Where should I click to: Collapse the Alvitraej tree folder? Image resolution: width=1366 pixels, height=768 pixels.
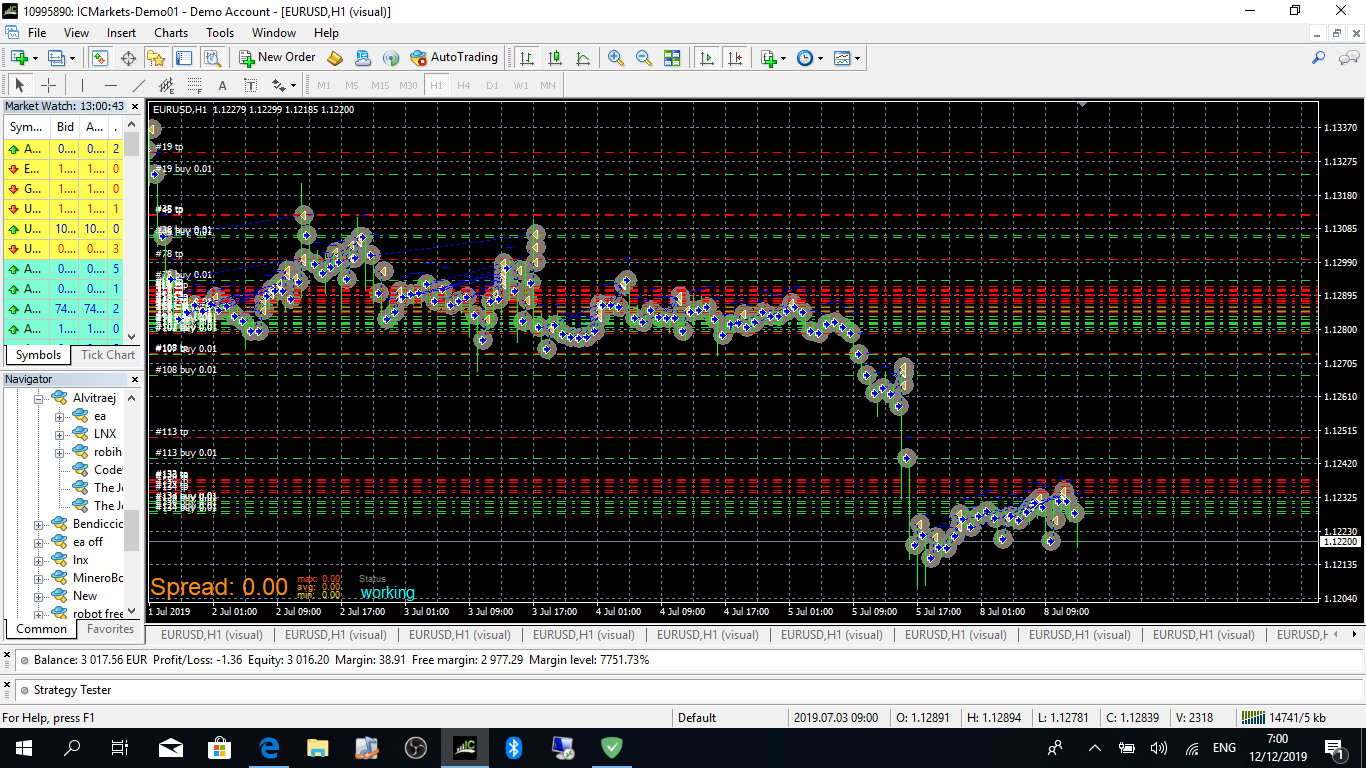(41, 398)
